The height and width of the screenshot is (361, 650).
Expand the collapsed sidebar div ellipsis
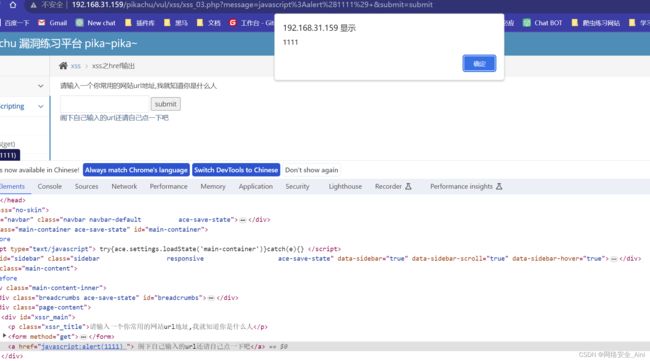pyautogui.click(x=614, y=259)
